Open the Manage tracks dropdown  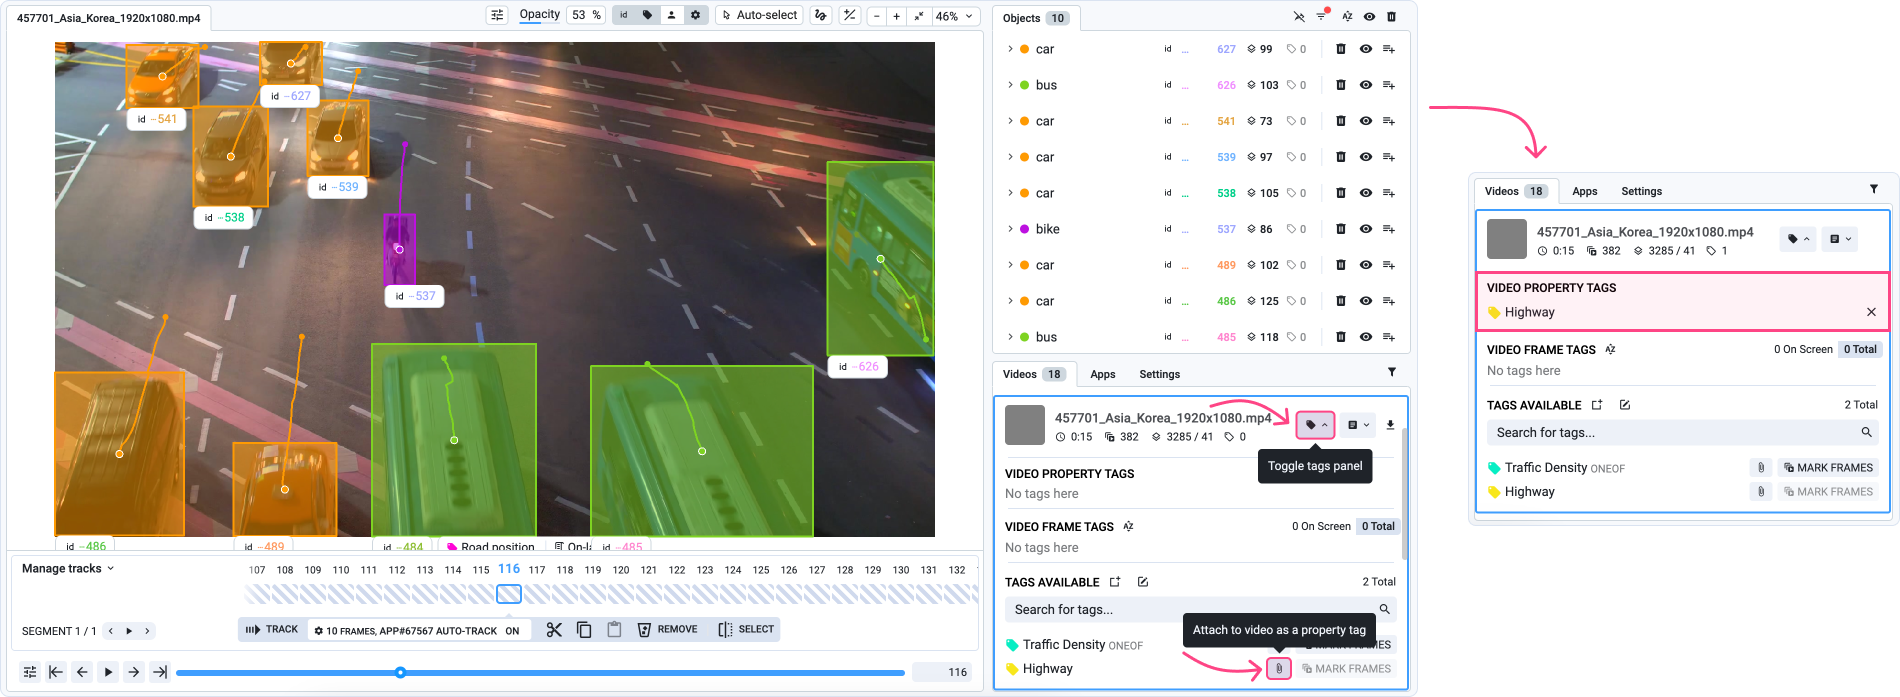click(68, 569)
